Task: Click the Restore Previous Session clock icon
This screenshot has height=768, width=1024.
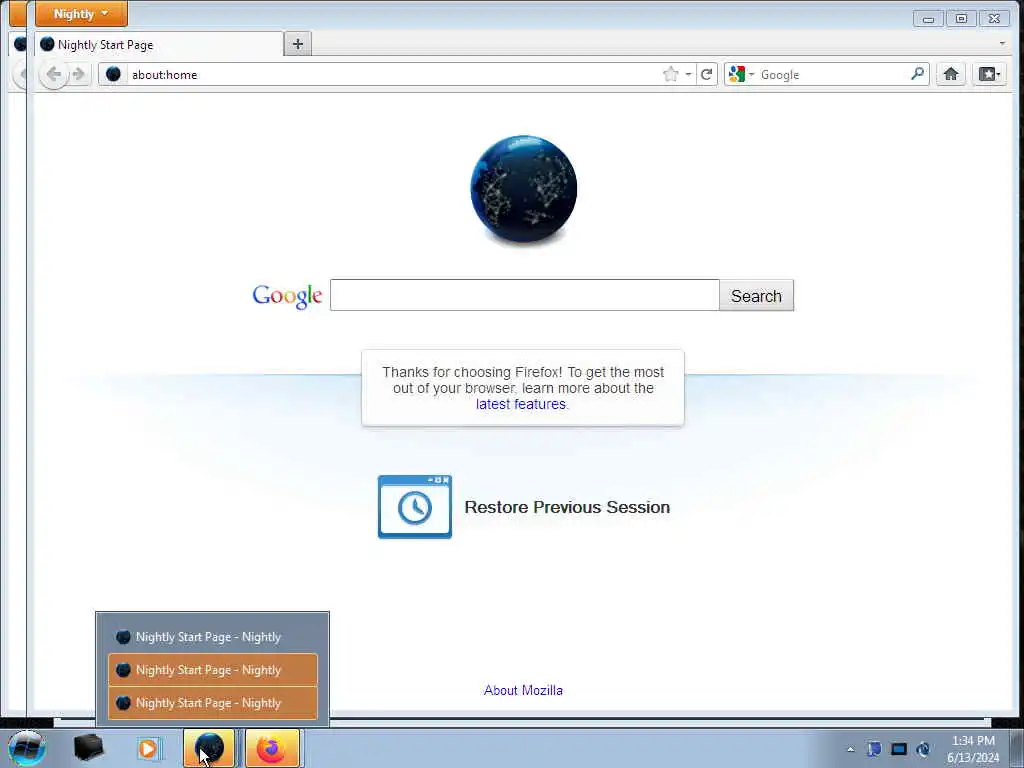Action: tap(415, 507)
